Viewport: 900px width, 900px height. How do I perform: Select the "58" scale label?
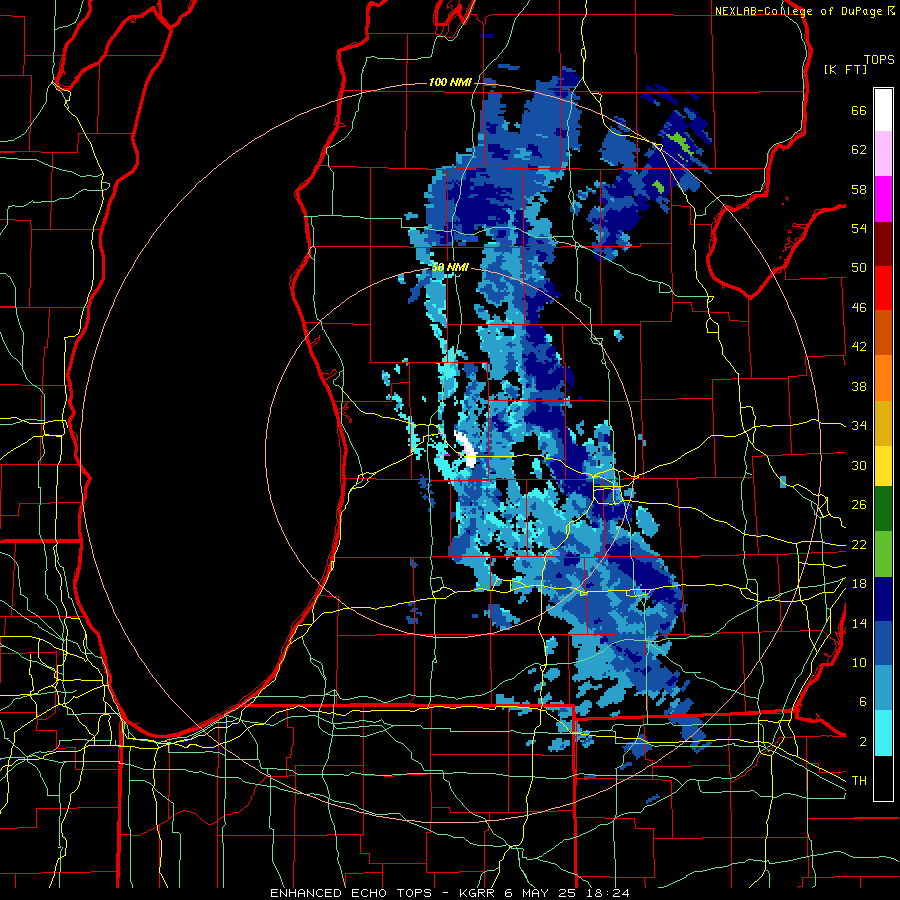click(x=859, y=189)
